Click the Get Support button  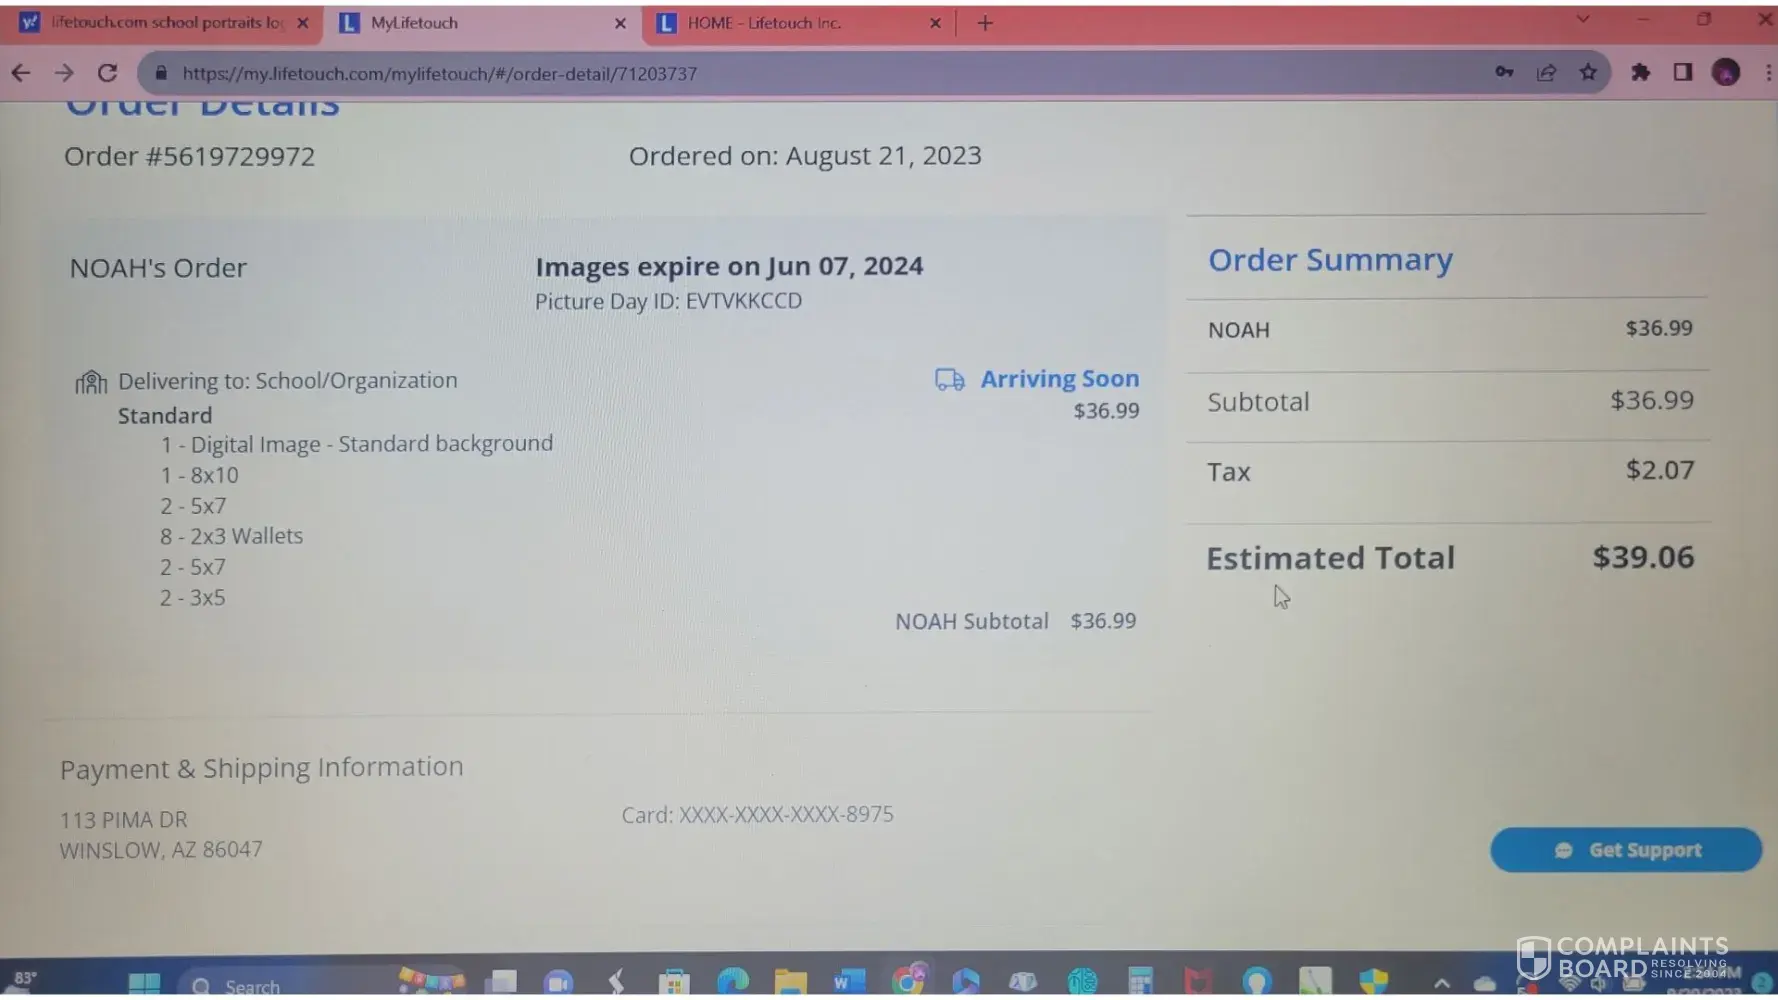click(x=1625, y=849)
